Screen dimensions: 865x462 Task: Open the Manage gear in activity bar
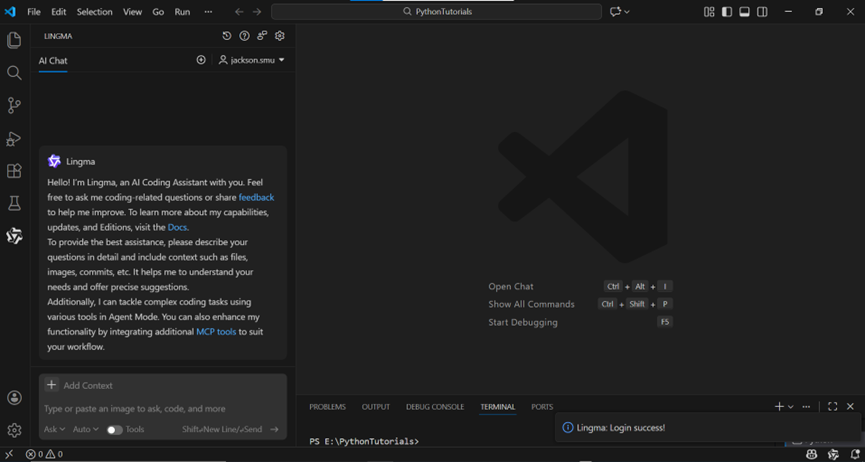(x=14, y=430)
